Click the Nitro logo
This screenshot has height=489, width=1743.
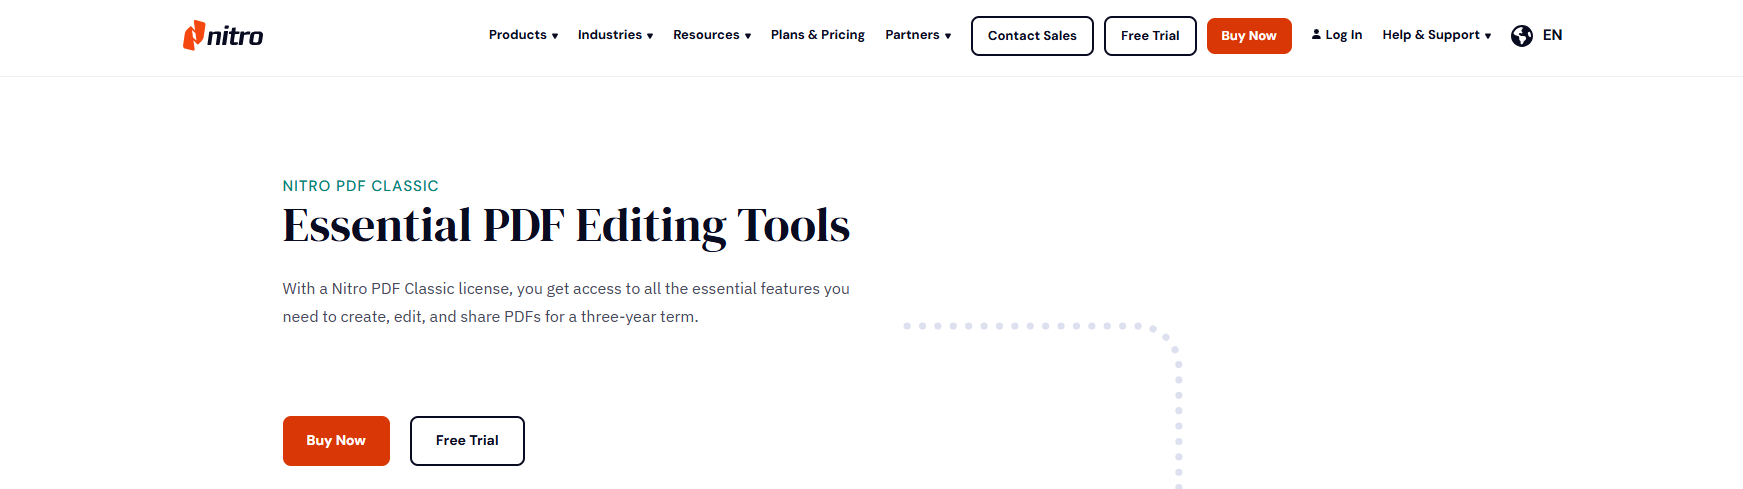click(x=223, y=35)
